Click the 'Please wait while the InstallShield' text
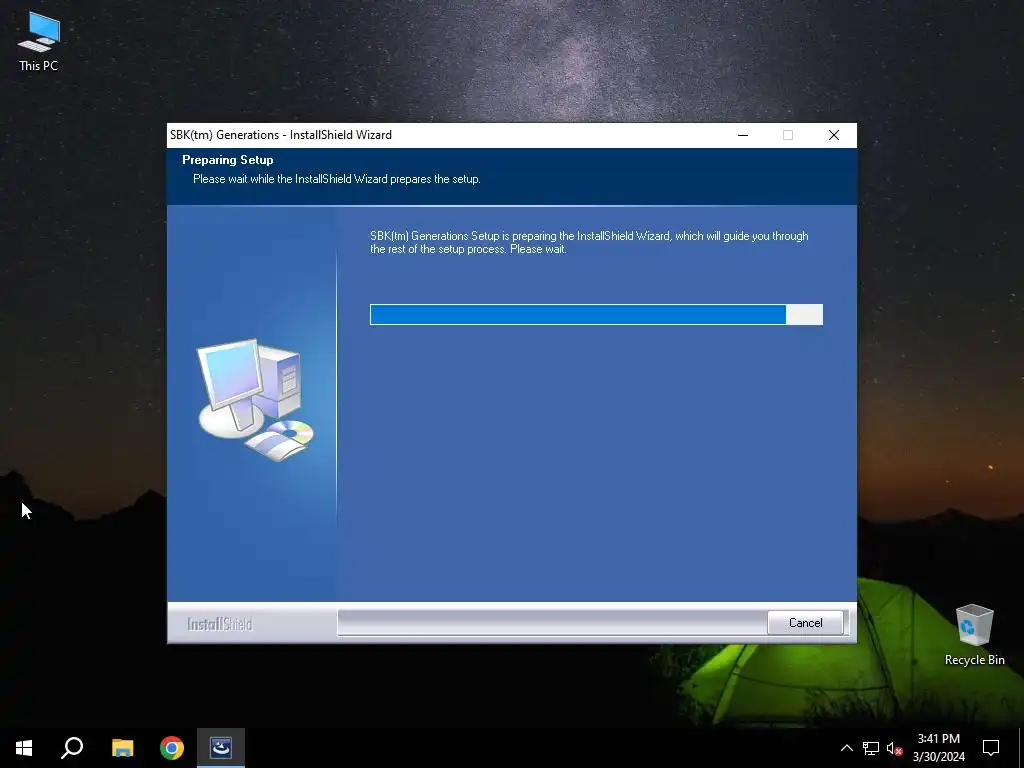Image resolution: width=1024 pixels, height=768 pixels. [336, 179]
